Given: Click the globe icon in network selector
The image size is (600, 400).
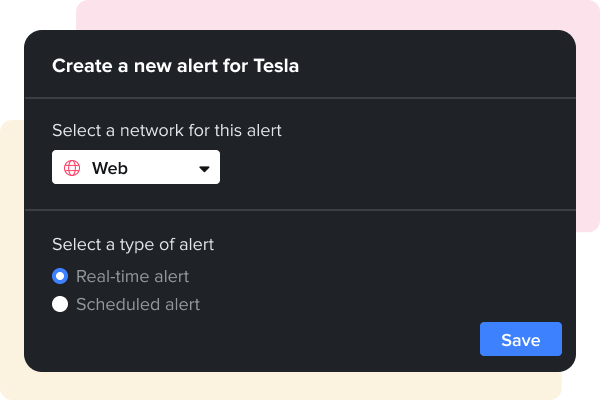Looking at the screenshot, I should (x=72, y=168).
